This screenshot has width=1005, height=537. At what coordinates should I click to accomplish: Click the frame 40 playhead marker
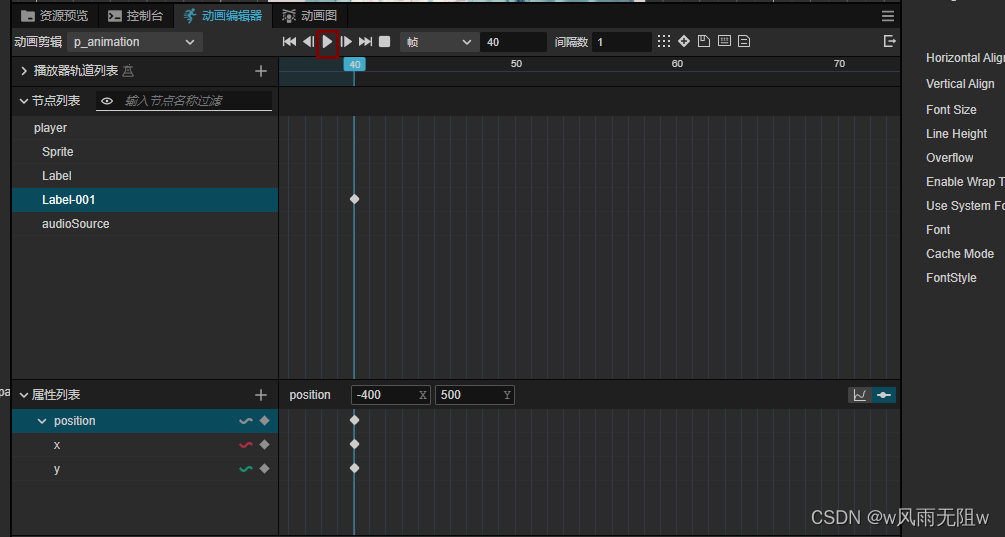354,64
